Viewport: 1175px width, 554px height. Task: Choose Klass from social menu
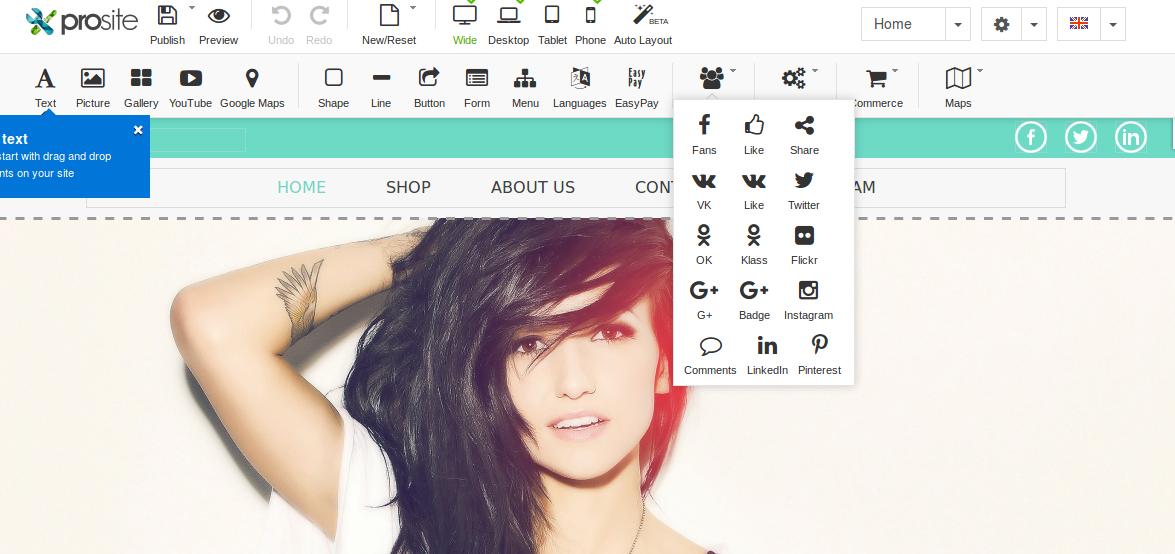754,245
